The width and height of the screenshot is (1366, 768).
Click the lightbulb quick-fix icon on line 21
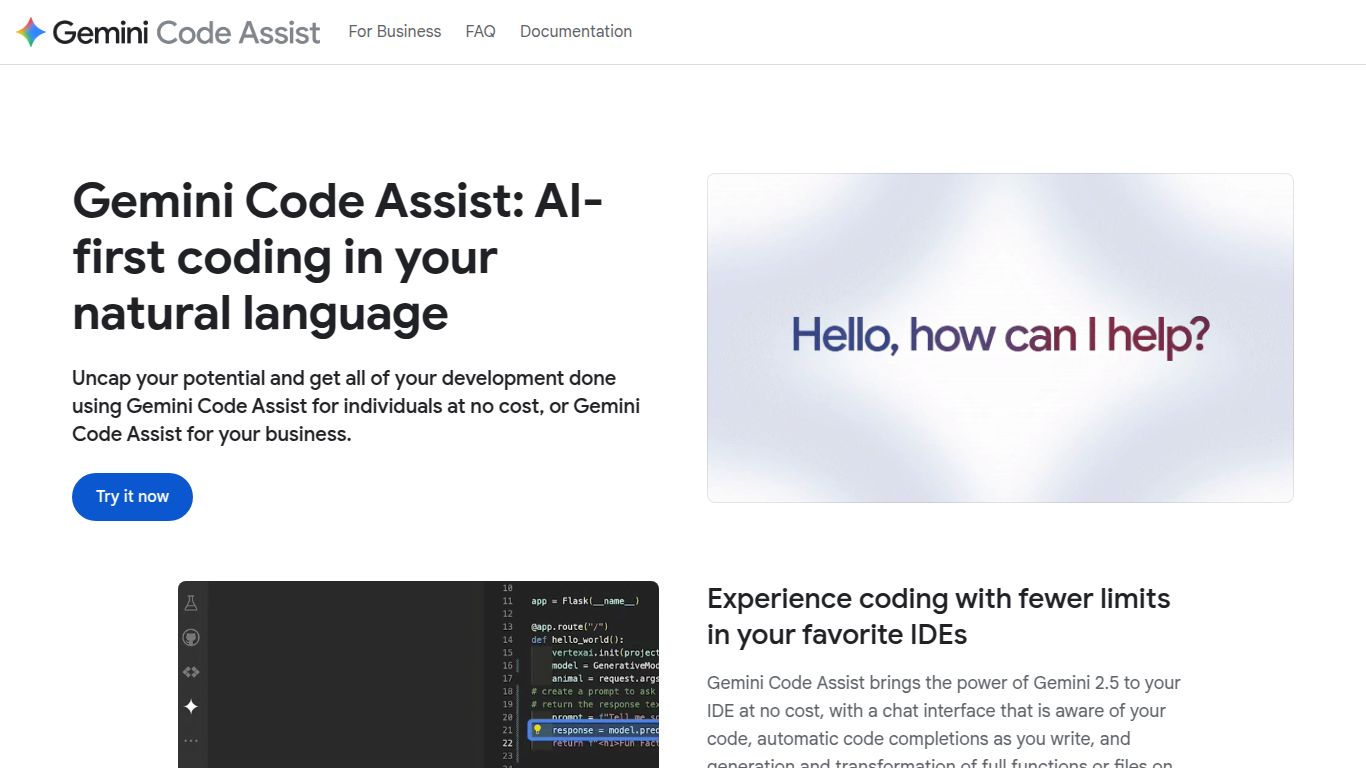click(538, 730)
